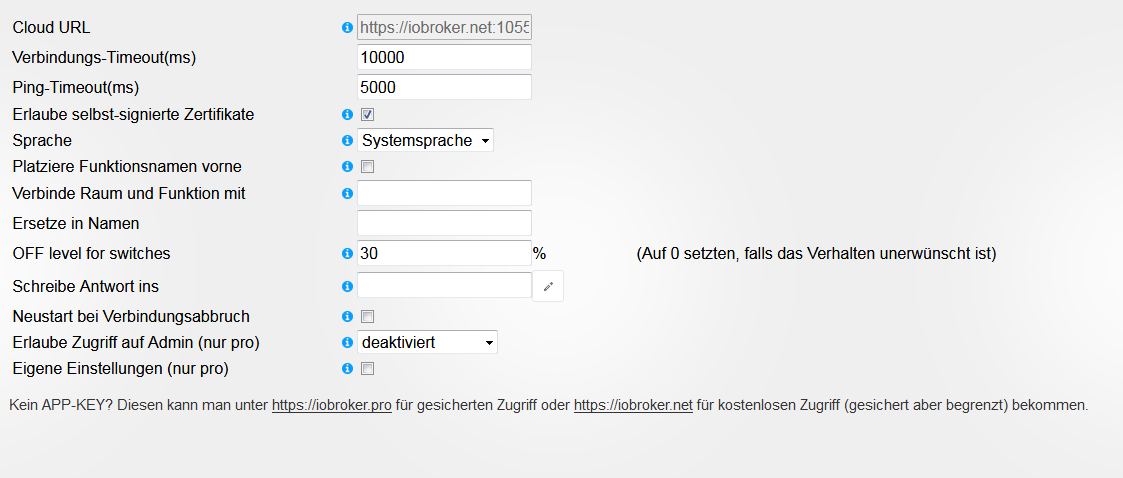Click the Ping-Timeout input field
The width and height of the screenshot is (1123, 478).
point(444,88)
